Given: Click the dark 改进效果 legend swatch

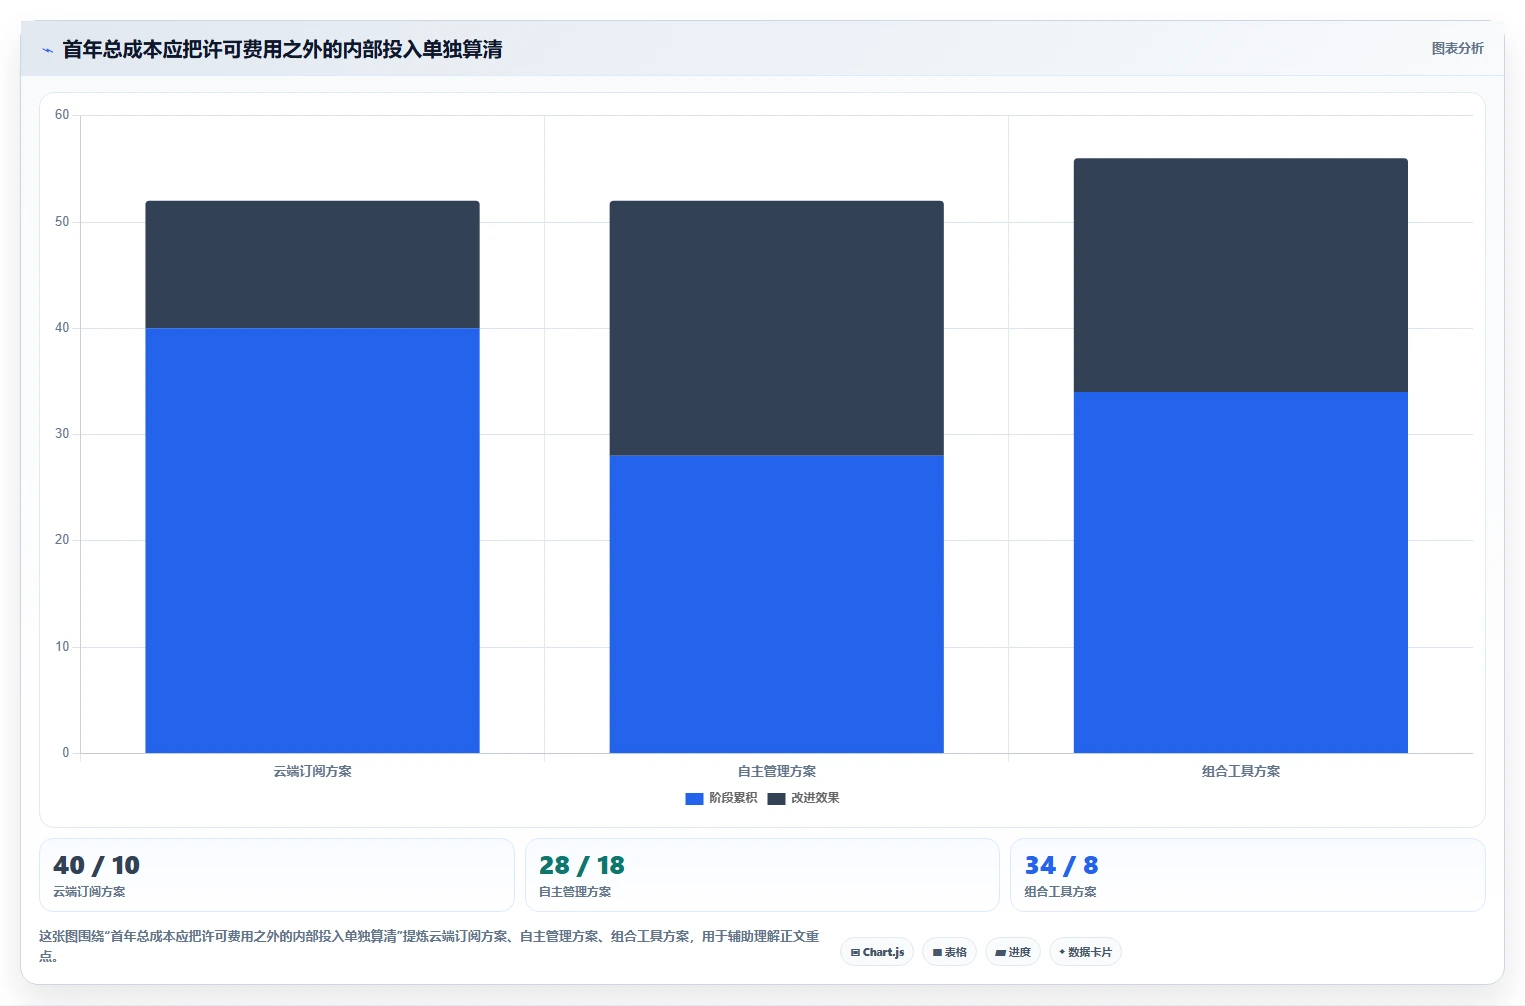Looking at the screenshot, I should 776,799.
